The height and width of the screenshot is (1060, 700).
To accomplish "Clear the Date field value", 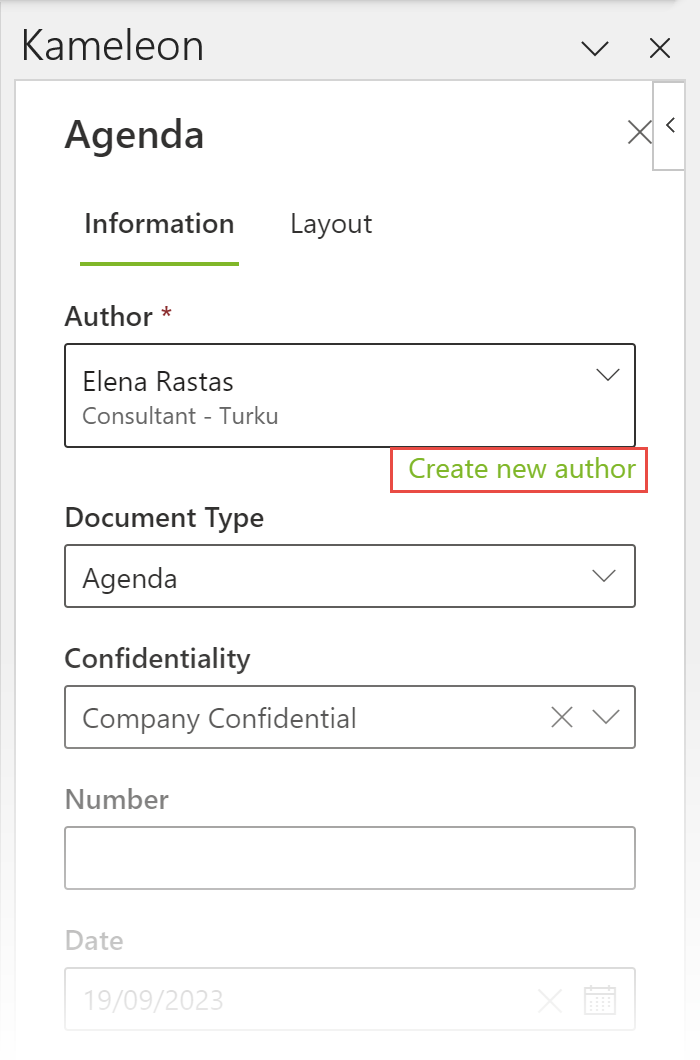I will pos(549,999).
